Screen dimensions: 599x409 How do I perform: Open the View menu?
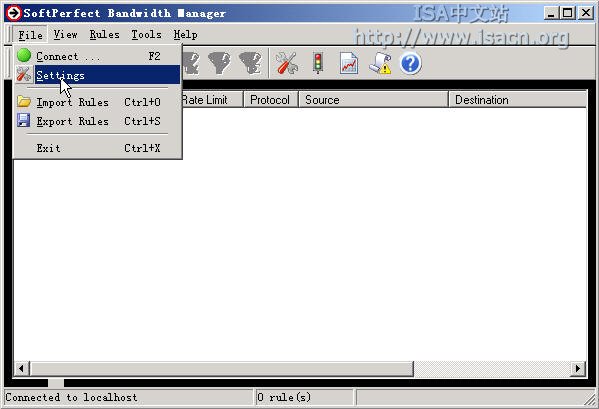point(65,35)
